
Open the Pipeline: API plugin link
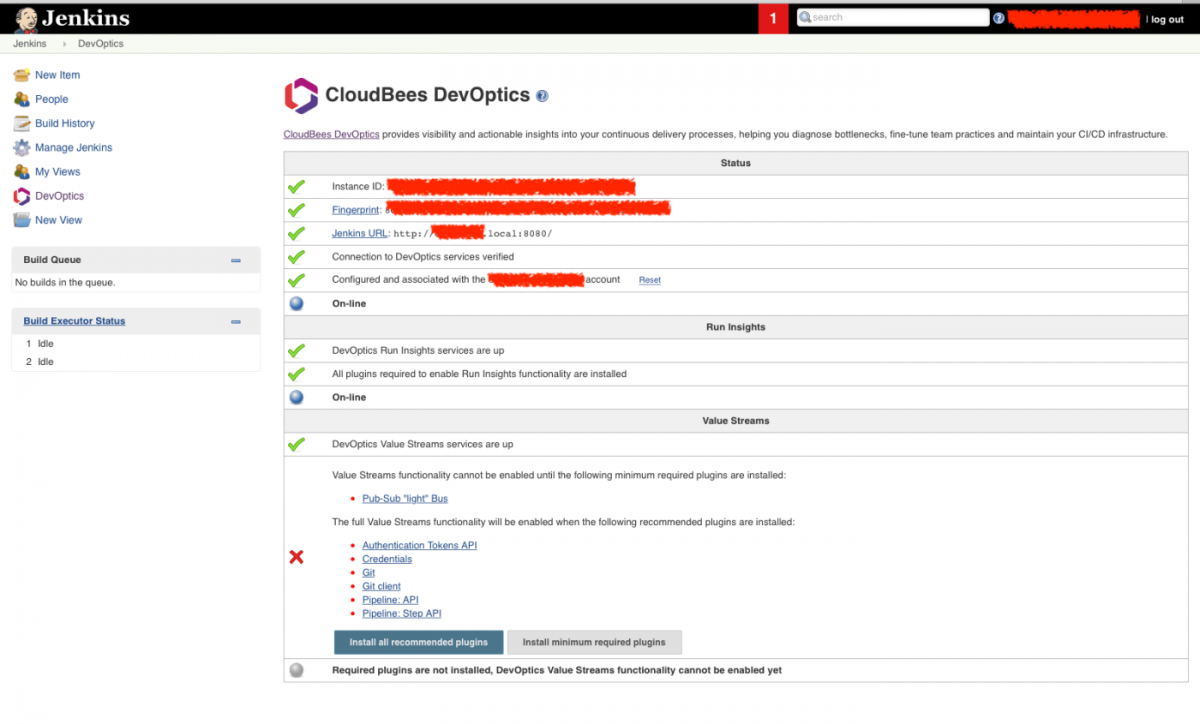390,600
